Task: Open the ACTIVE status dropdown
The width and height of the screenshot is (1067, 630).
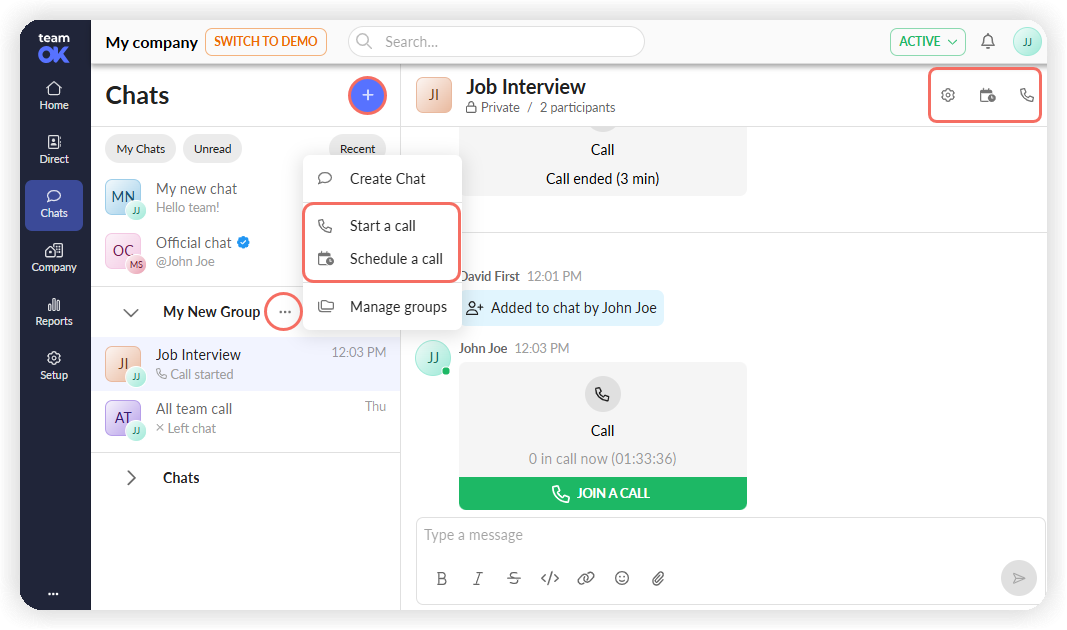Action: pyautogui.click(x=928, y=42)
